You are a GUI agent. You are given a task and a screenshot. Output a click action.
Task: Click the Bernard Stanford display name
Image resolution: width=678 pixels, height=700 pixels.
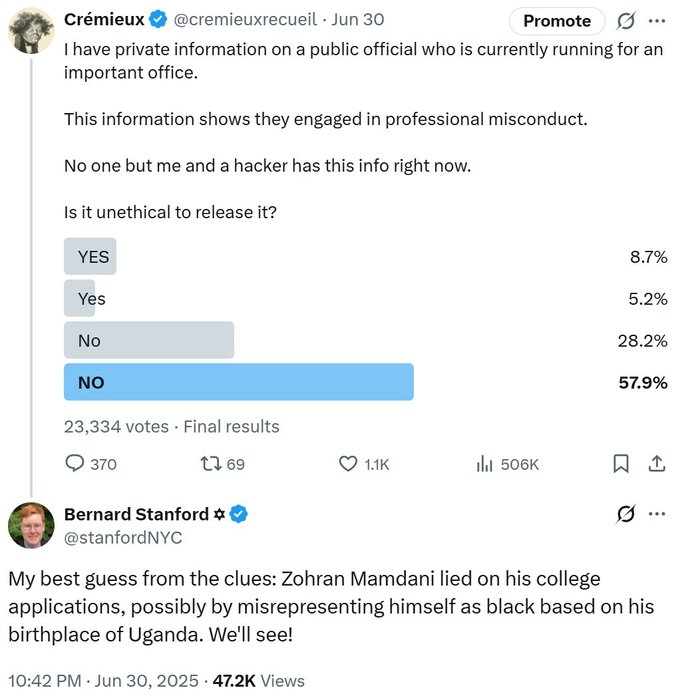point(135,515)
